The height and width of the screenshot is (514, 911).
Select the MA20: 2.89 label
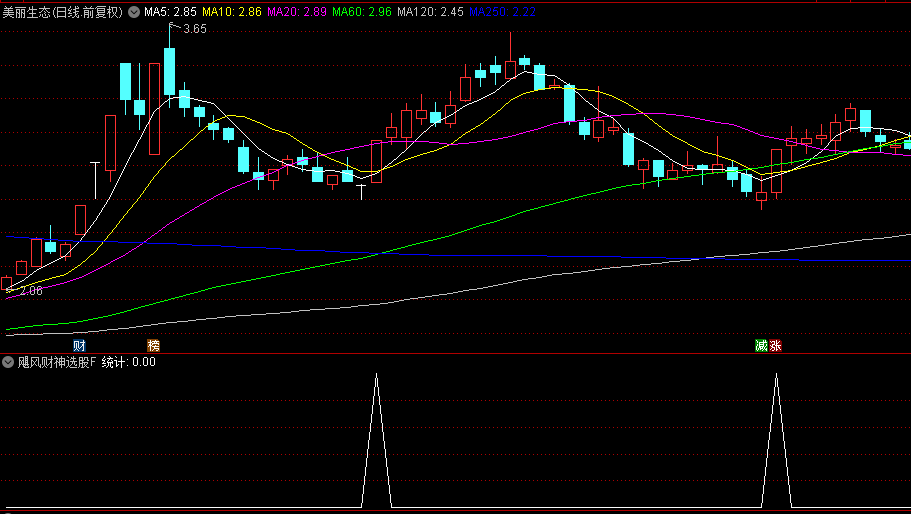[297, 12]
